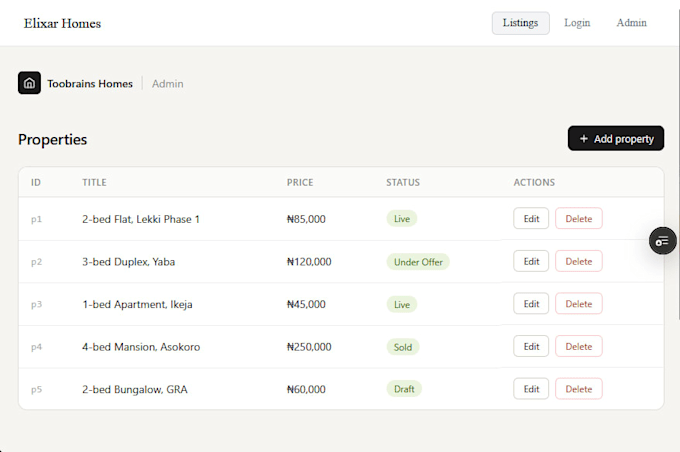Image resolution: width=680 pixels, height=452 pixels.
Task: Click the Live status badge for p3
Action: pyautogui.click(x=402, y=304)
